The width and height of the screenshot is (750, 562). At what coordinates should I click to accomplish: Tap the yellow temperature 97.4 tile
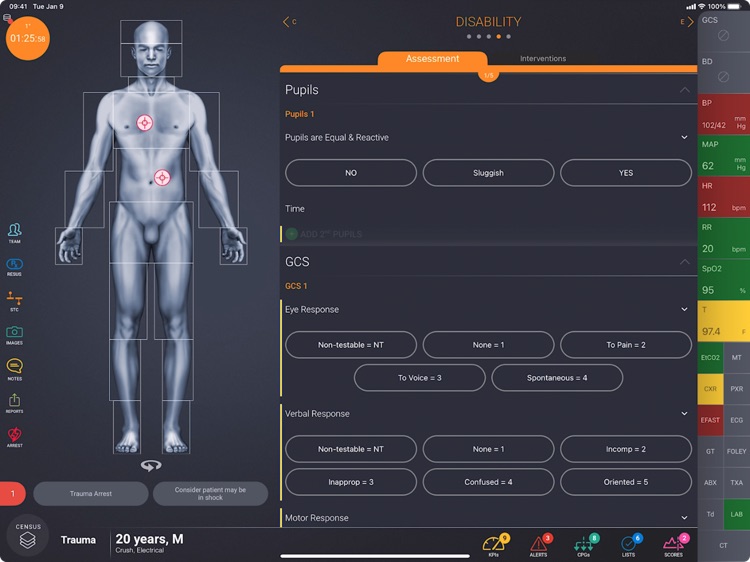tap(724, 321)
